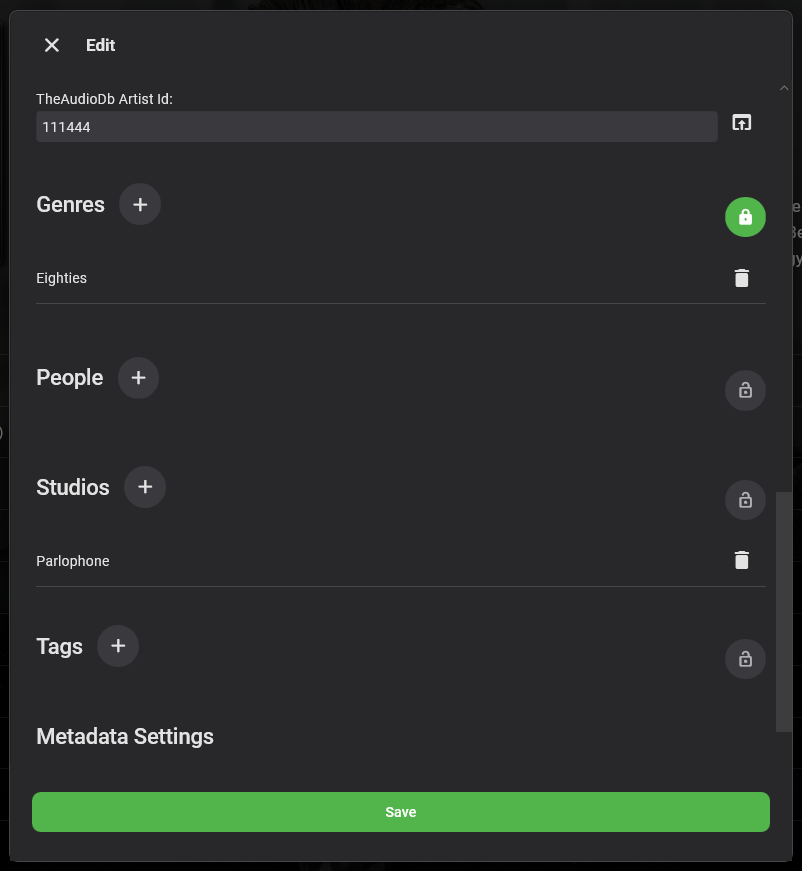Close the Edit dialog with the X icon
The image size is (802, 871).
(x=52, y=45)
